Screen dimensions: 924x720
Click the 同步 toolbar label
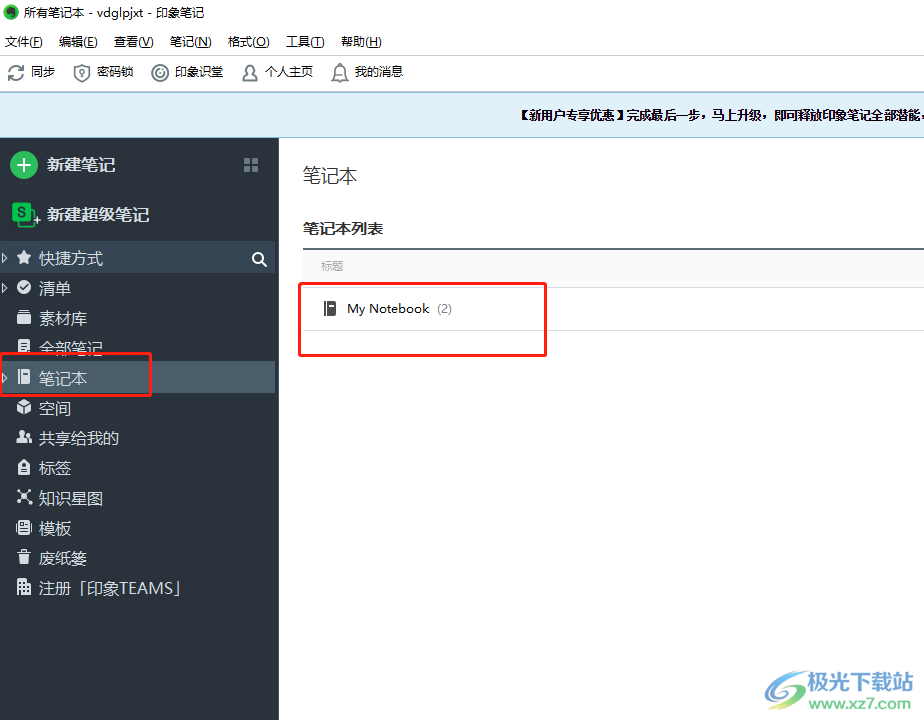click(43, 72)
